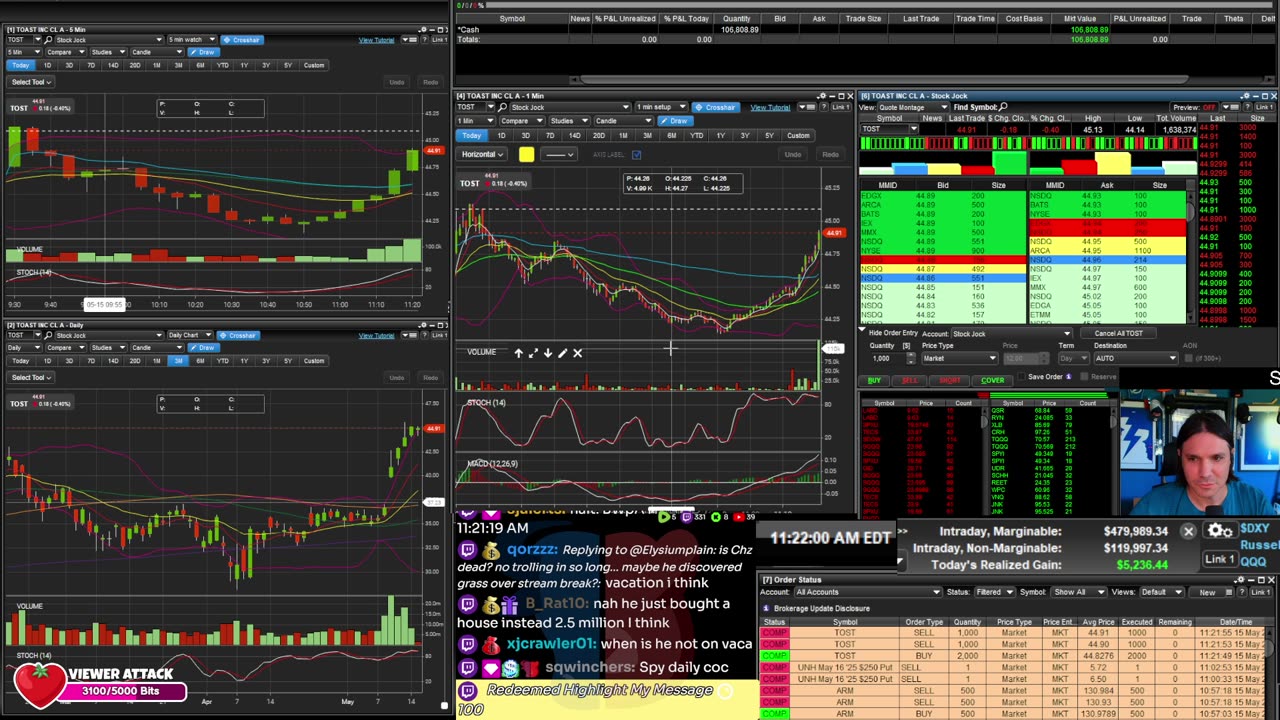Select the YTD range in the 1 Min chart
This screenshot has width=1280, height=720.
[696, 136]
